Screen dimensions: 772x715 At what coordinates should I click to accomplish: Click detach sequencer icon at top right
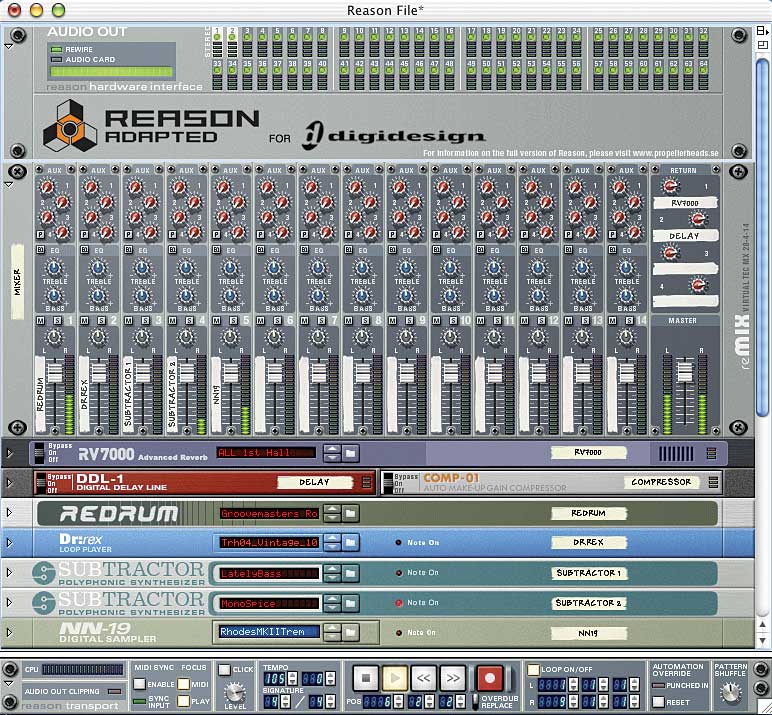pos(762,31)
